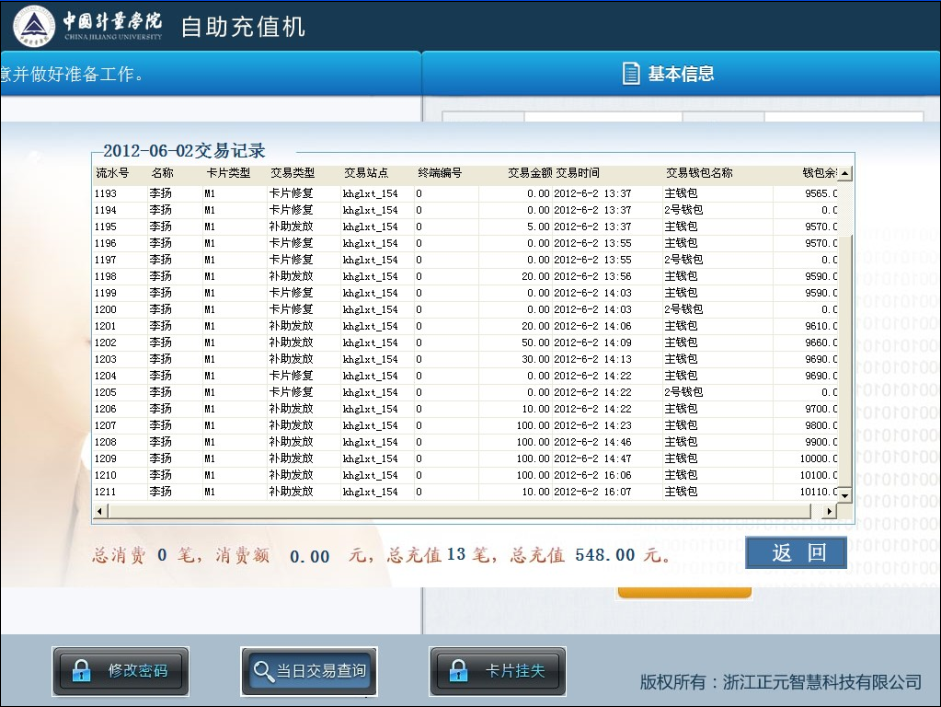This screenshot has width=941, height=707.
Task: Click the horizontal scrollbar left arrow
Action: 99,511
